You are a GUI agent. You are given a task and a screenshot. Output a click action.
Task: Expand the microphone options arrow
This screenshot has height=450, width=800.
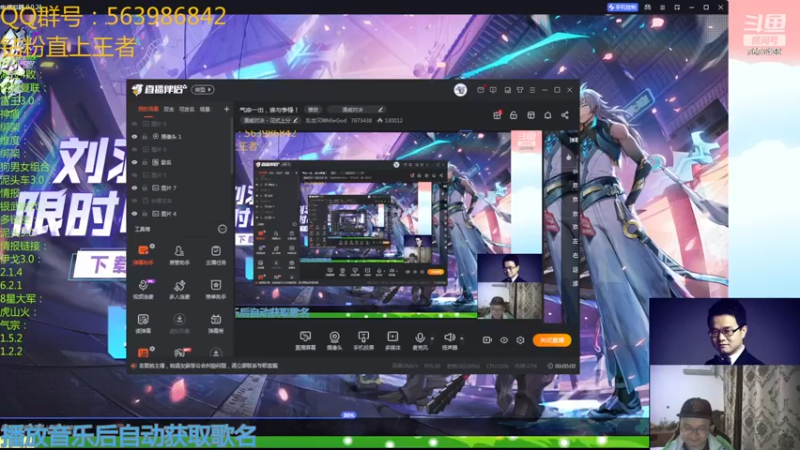pyautogui.click(x=433, y=338)
